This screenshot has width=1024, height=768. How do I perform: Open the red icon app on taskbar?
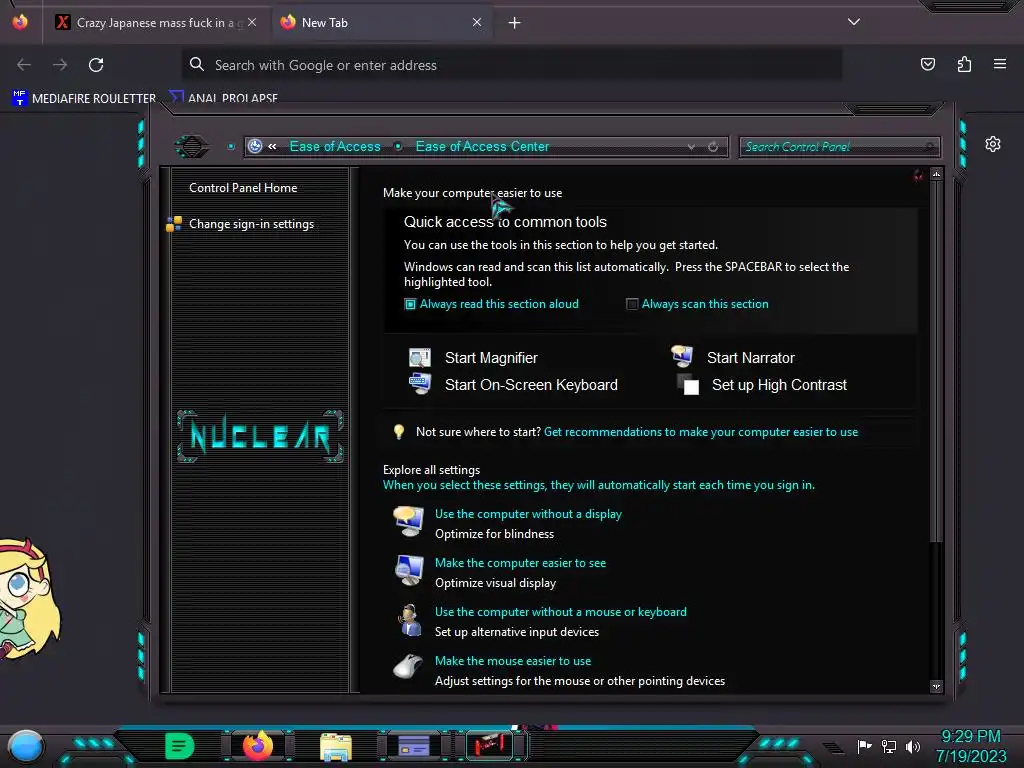click(491, 745)
